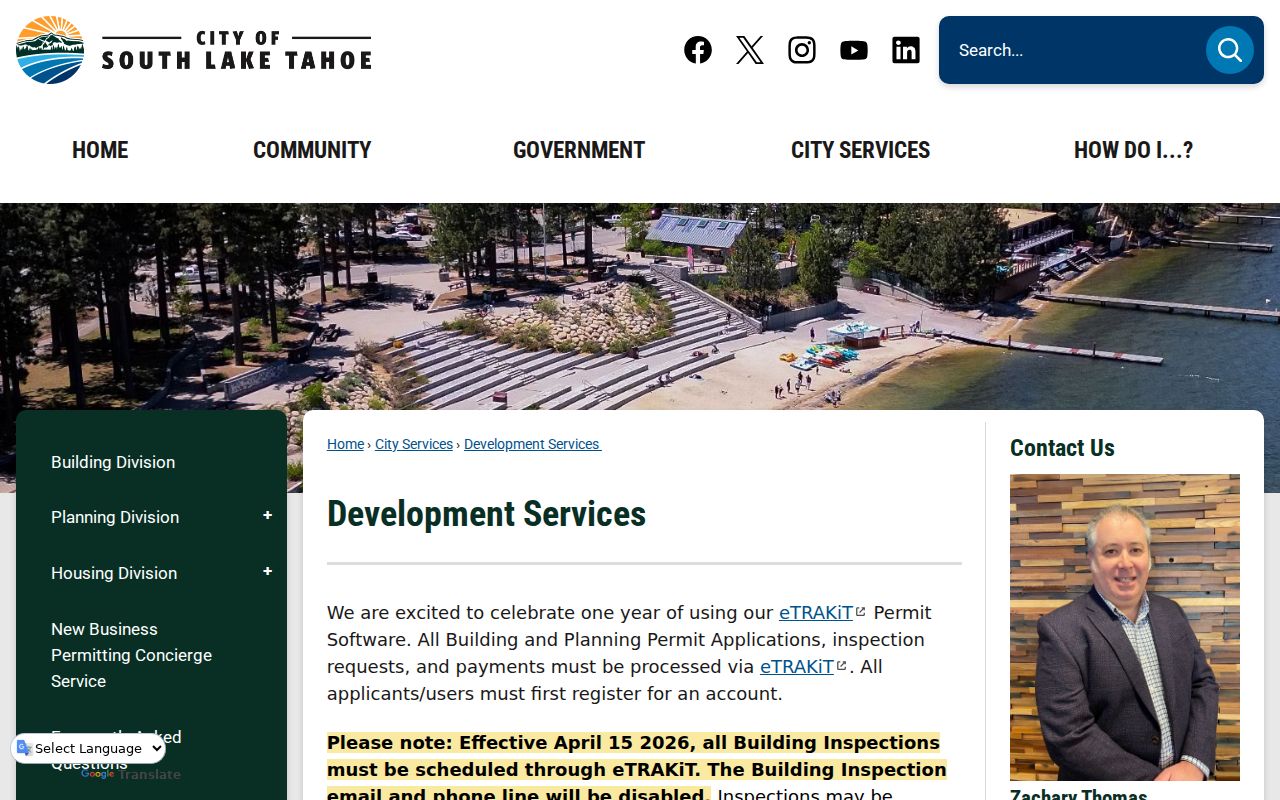Click the search magnifier button
Screen dimensions: 1280x800
coord(1229,50)
